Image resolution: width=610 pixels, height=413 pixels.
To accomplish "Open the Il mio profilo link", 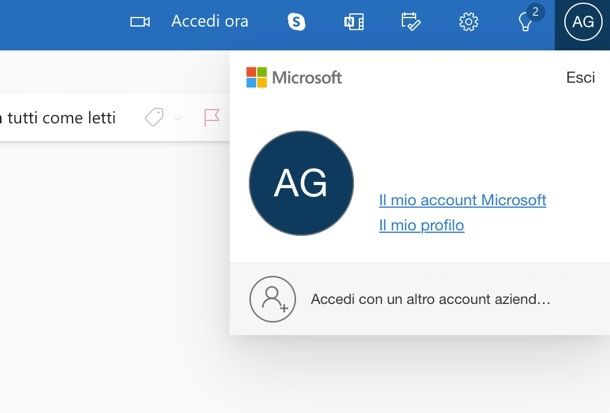I will 421,225.
